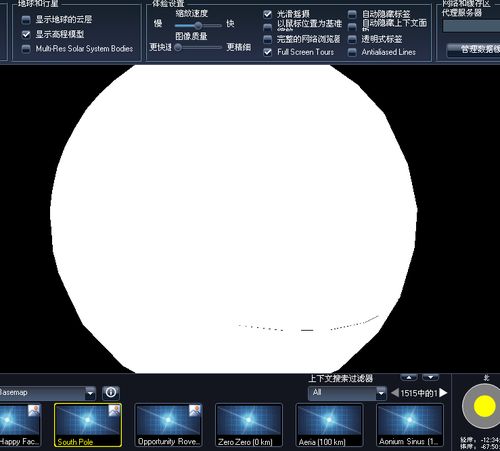Click the 1515中的1 page counter text
The width and height of the screenshot is (500, 451).
pyautogui.click(x=419, y=393)
